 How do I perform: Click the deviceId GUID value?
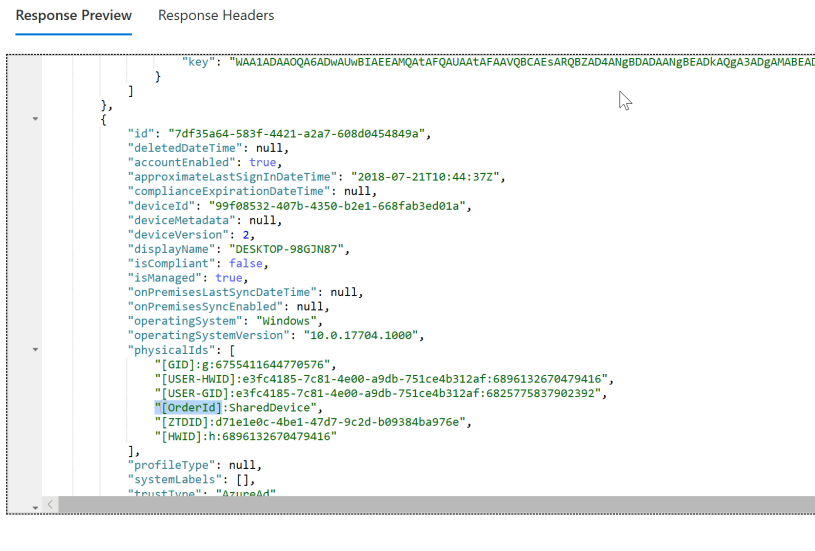(x=369, y=206)
